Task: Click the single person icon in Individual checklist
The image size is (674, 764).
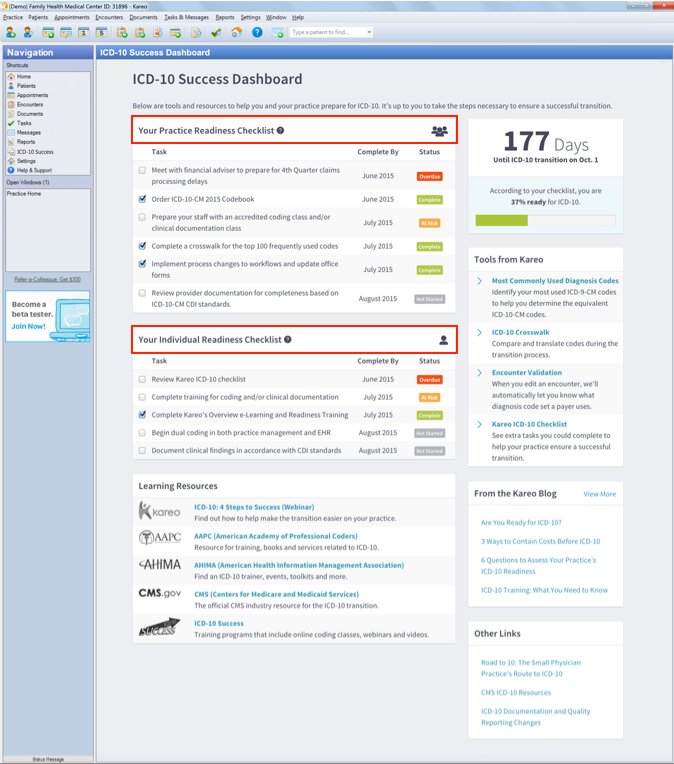Action: point(444,340)
